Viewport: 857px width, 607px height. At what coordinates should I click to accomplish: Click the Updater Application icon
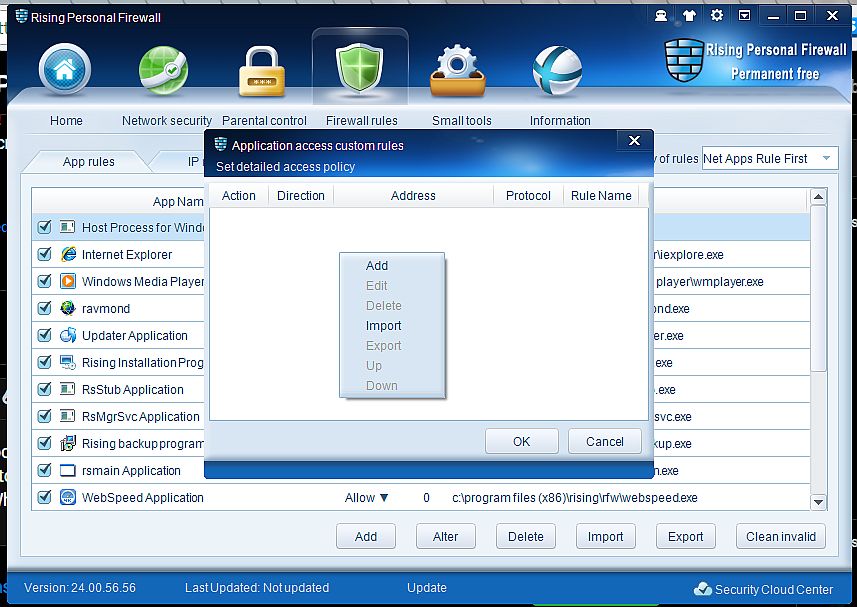(x=68, y=335)
